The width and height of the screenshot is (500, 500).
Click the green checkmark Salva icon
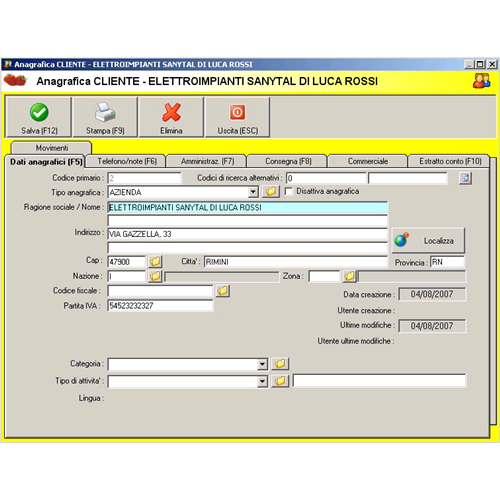[39, 112]
